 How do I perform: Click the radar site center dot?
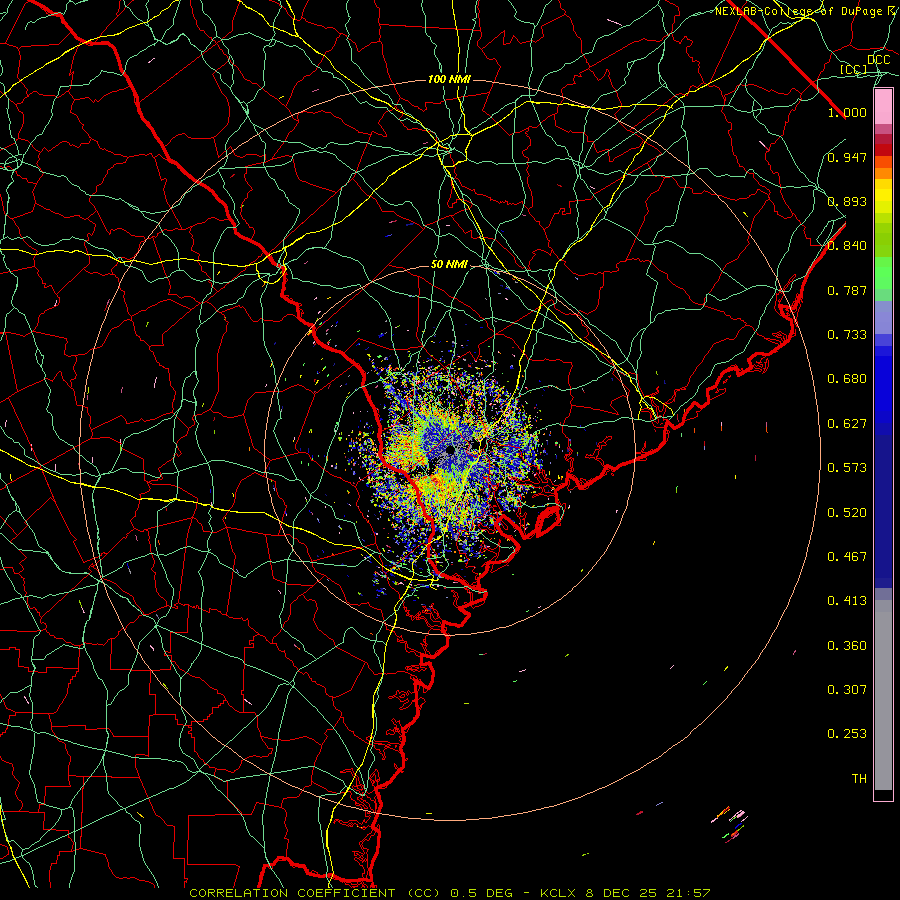[450, 451]
